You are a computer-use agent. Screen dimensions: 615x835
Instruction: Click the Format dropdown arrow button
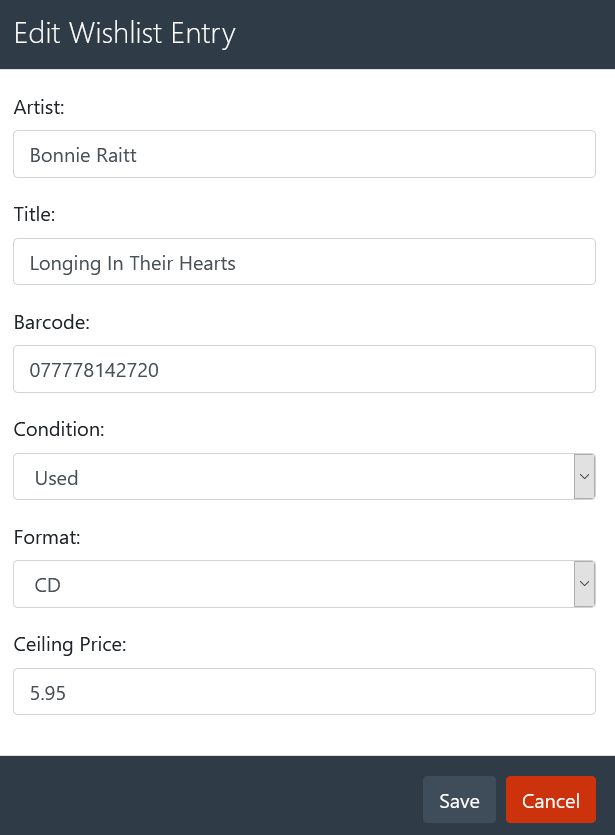584,584
